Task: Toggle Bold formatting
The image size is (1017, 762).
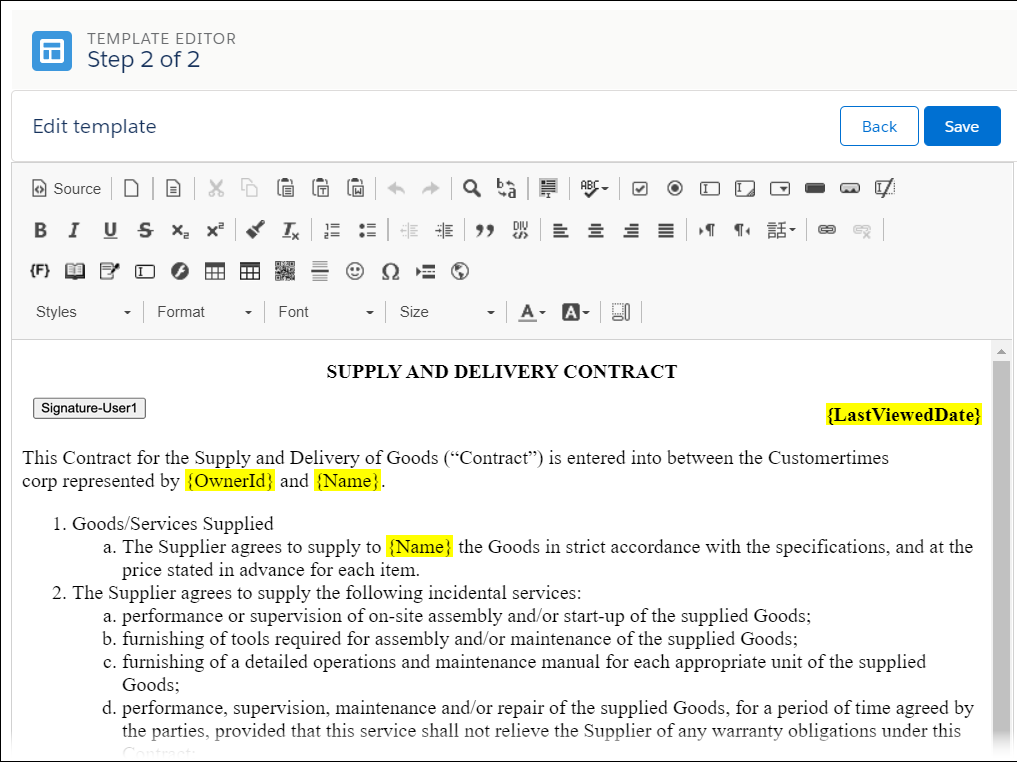Action: (x=40, y=230)
